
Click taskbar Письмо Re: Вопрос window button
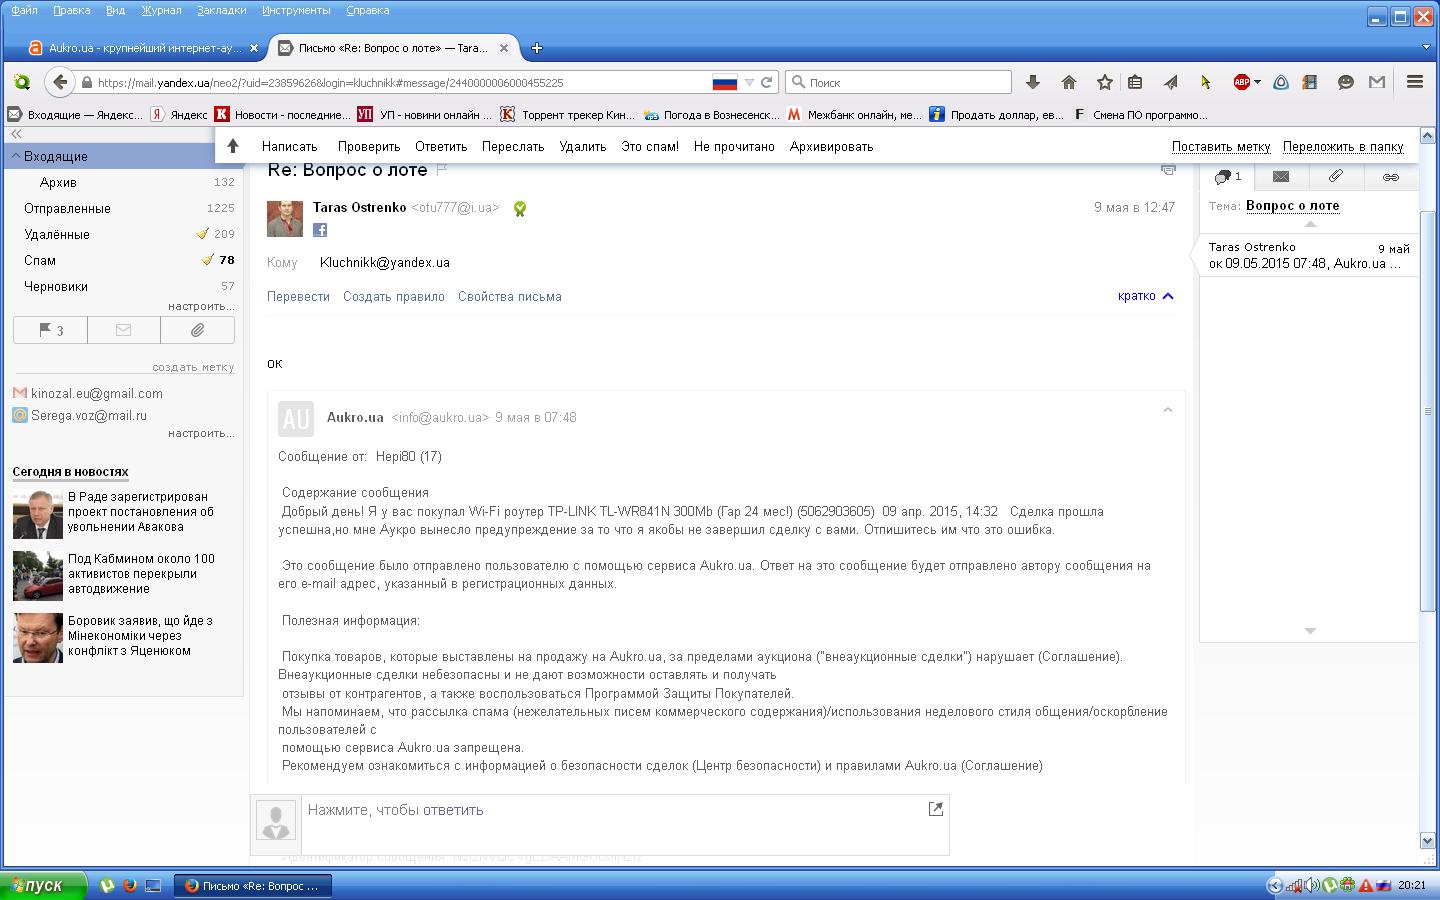pos(253,885)
